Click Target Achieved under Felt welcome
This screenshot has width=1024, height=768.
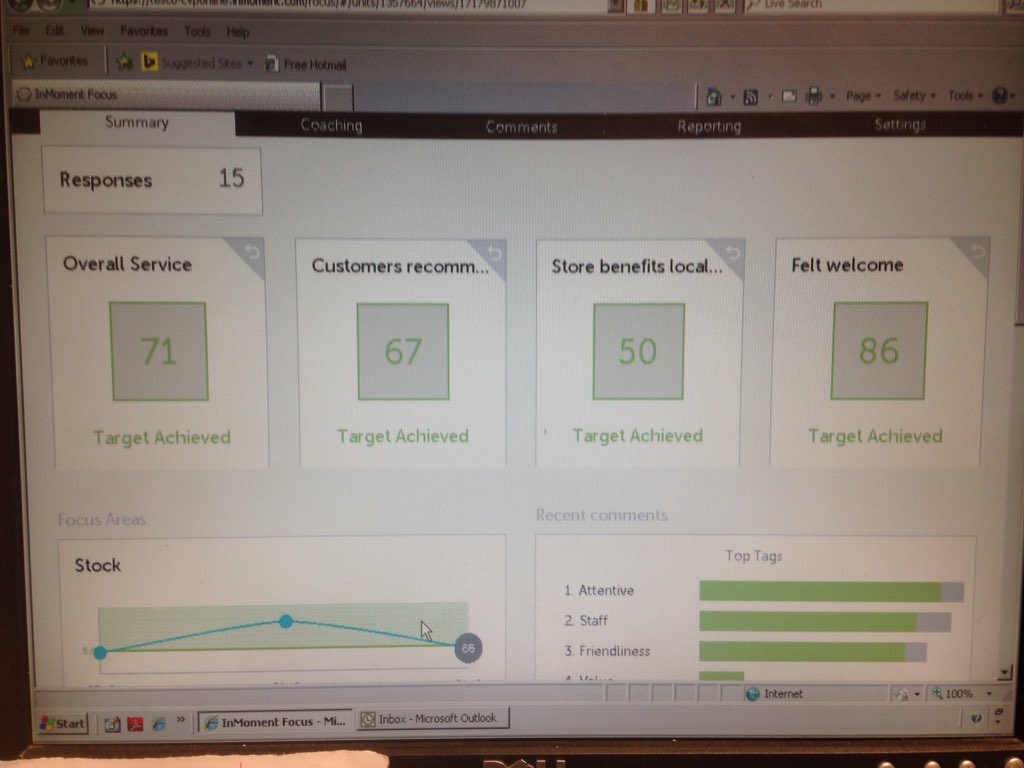click(x=875, y=436)
